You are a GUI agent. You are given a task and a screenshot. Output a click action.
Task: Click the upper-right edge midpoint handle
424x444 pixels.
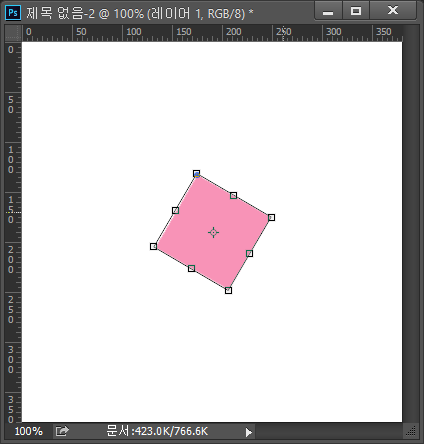point(233,195)
